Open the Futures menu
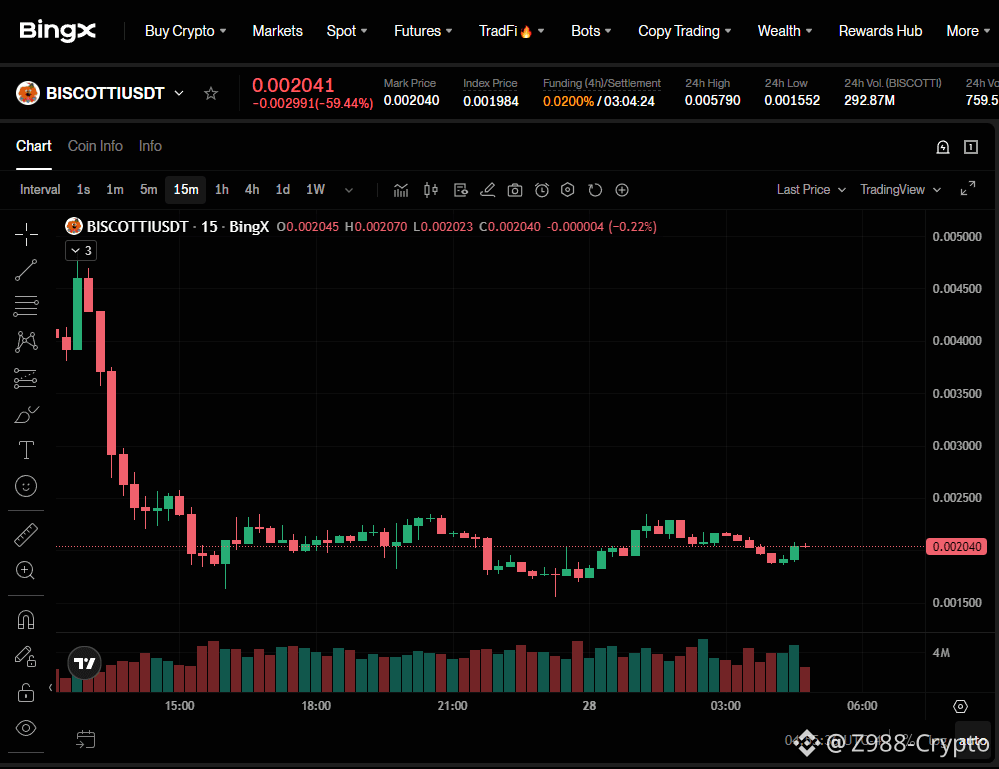999x769 pixels. click(x=423, y=31)
